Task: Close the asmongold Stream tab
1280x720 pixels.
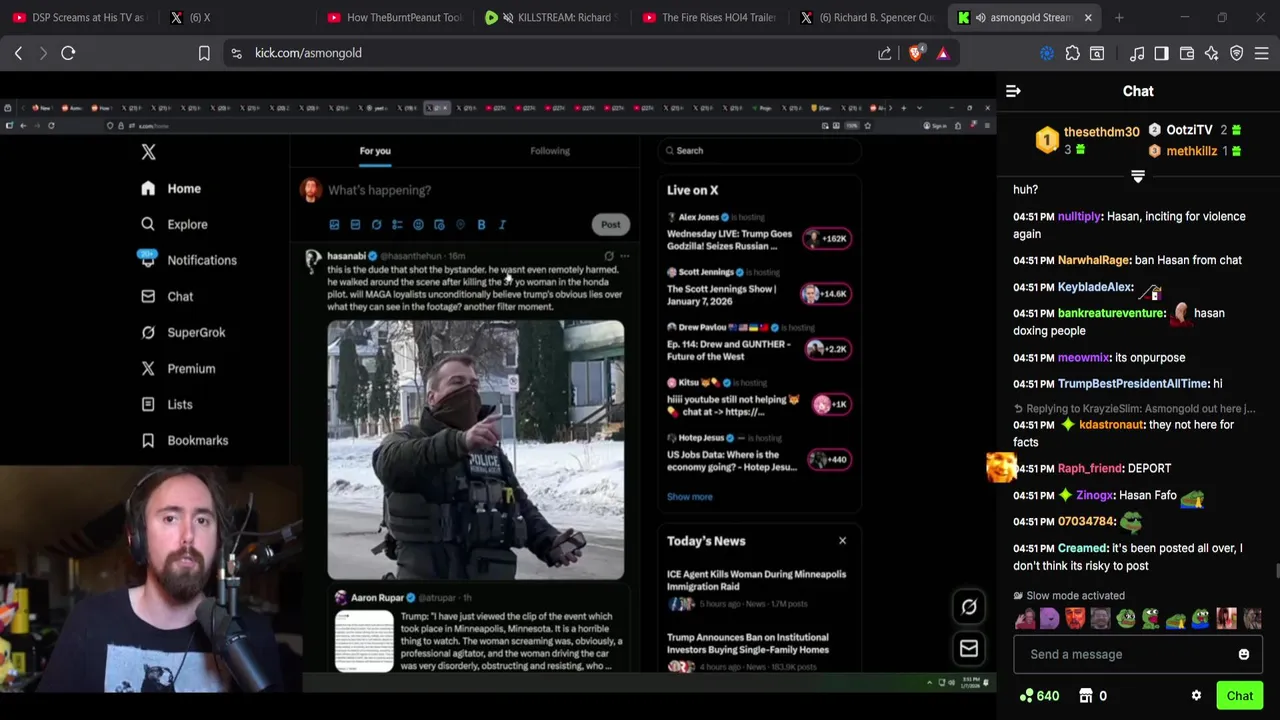Action: coord(1088,17)
